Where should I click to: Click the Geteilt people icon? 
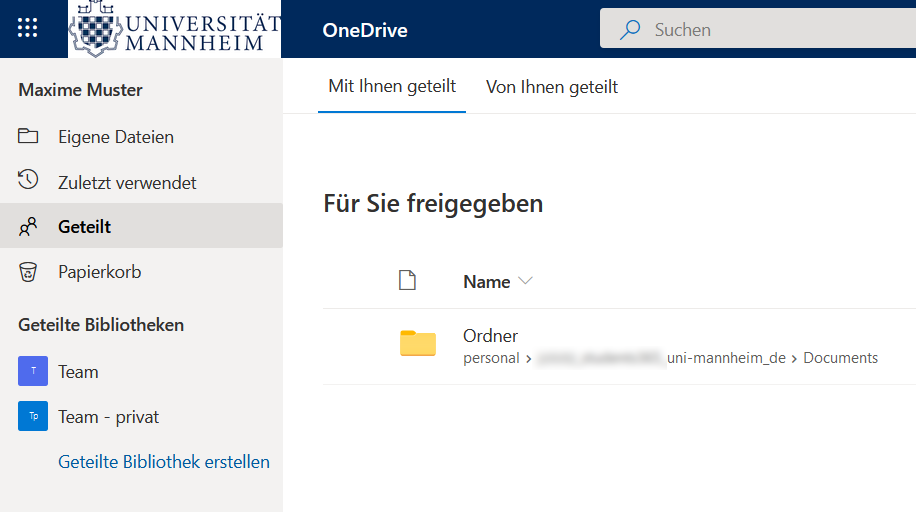[x=27, y=226]
